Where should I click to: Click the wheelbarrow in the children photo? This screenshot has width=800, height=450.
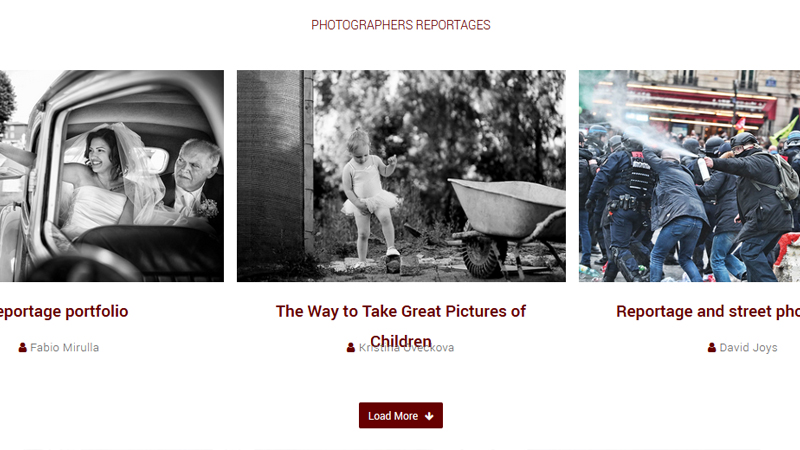(x=508, y=224)
